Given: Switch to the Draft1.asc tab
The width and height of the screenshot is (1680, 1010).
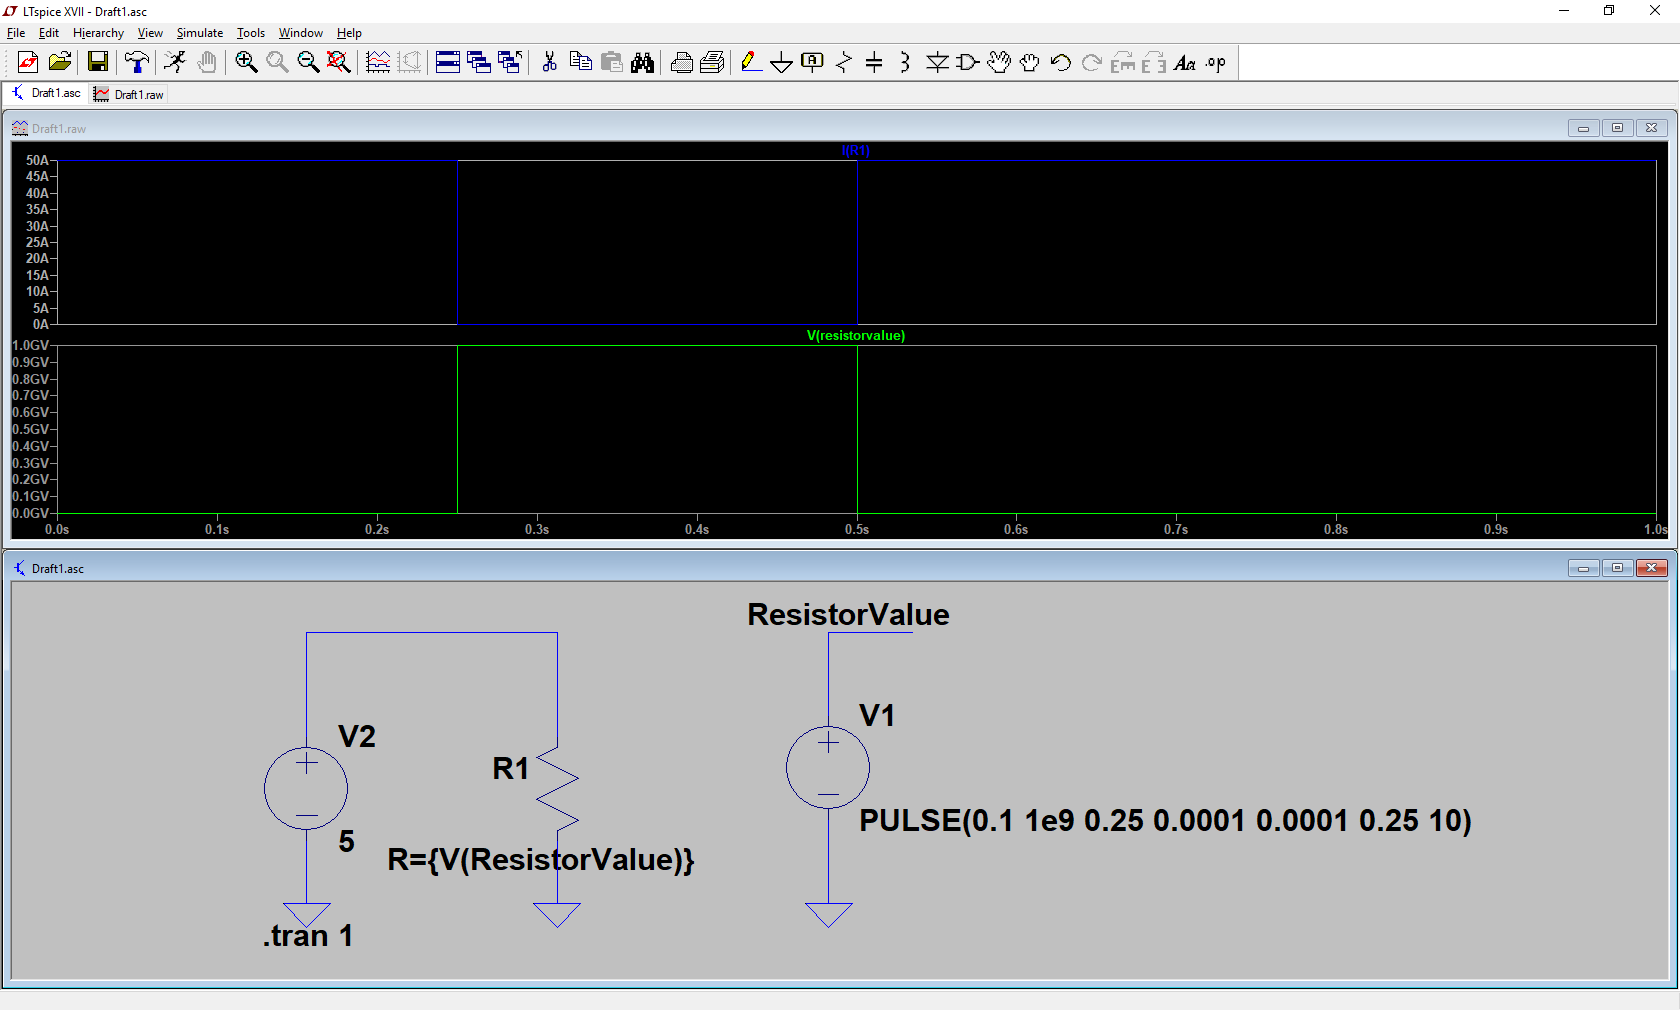Looking at the screenshot, I should [46, 93].
